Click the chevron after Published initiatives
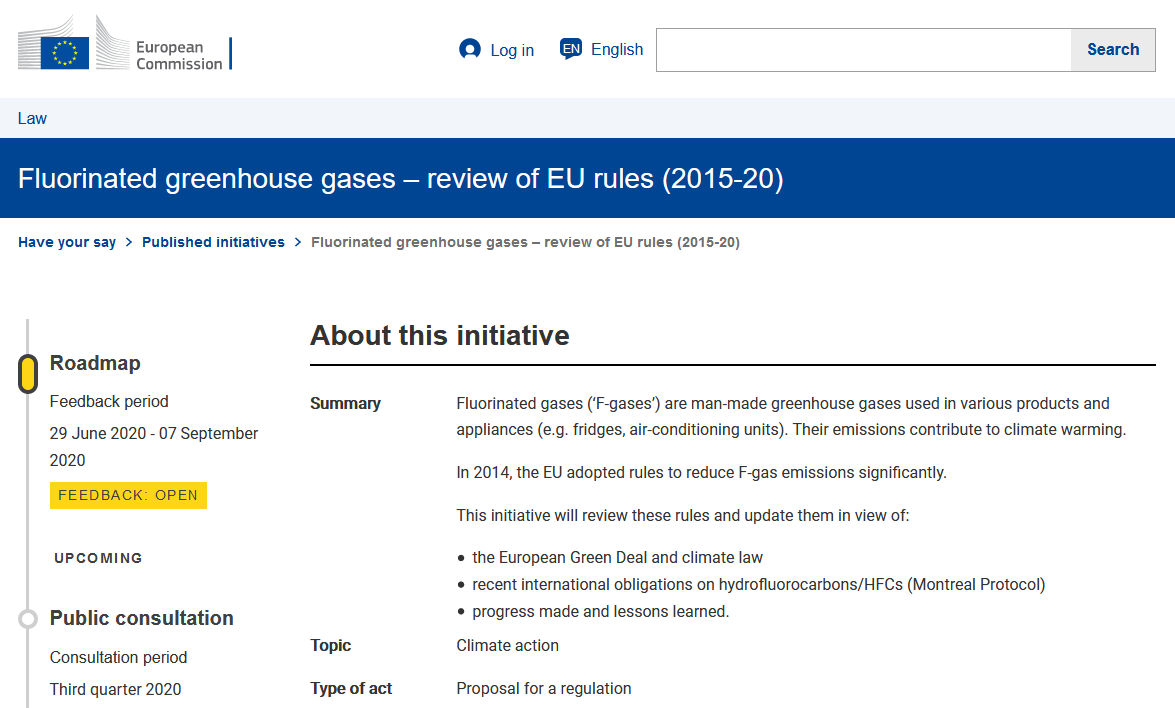Screen dimensions: 1175x708 (x=298, y=242)
